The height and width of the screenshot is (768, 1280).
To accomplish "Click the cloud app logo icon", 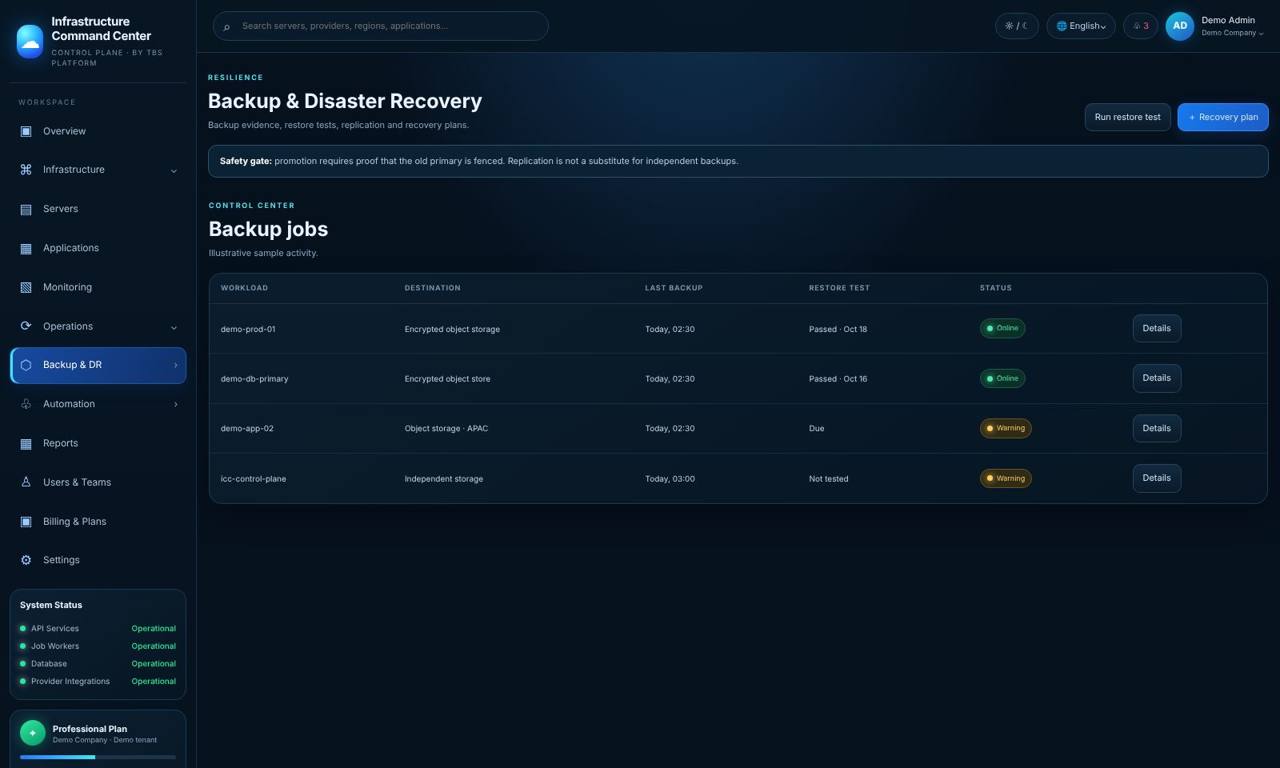I will pyautogui.click(x=30, y=41).
